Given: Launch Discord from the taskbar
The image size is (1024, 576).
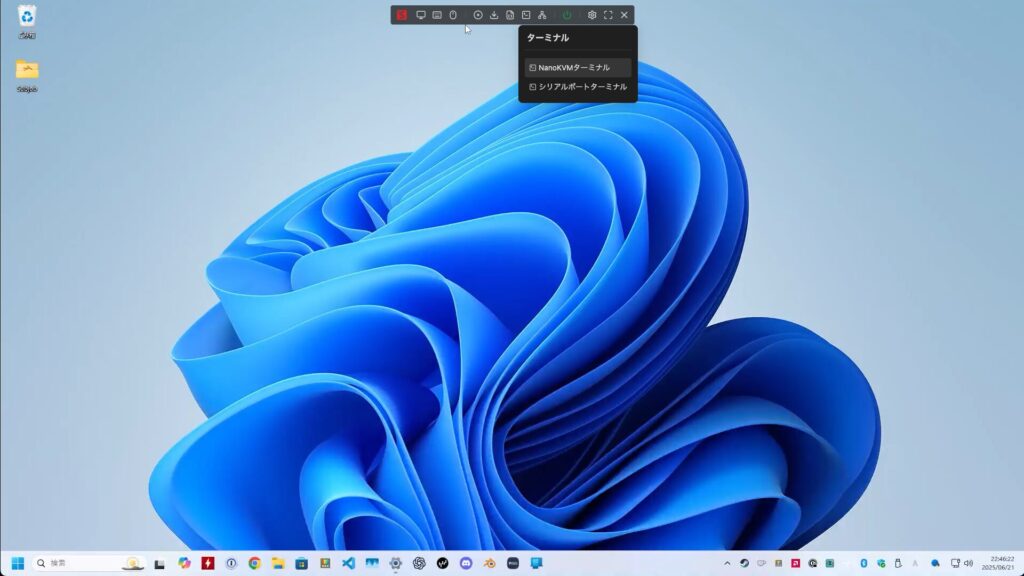Looking at the screenshot, I should (466, 563).
